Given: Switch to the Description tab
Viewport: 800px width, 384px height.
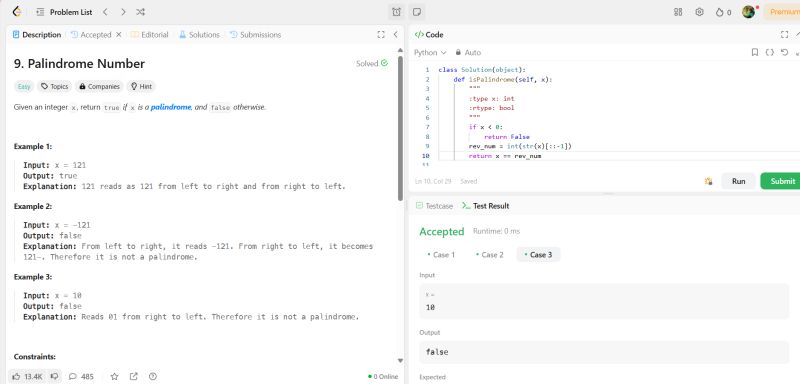Looking at the screenshot, I should click(37, 35).
